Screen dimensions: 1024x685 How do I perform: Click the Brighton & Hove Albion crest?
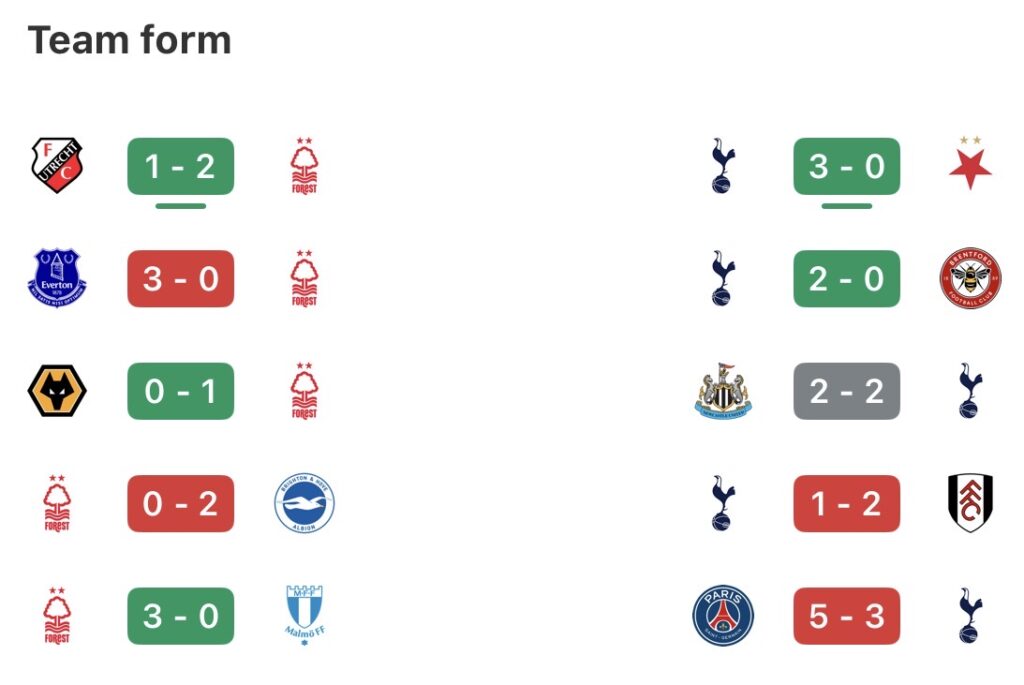[304, 503]
